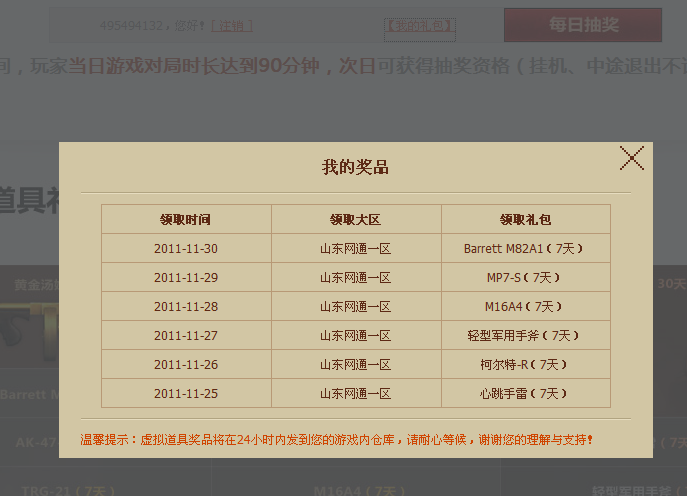Open the 我的礼包 link
The image size is (687, 496).
[420, 26]
